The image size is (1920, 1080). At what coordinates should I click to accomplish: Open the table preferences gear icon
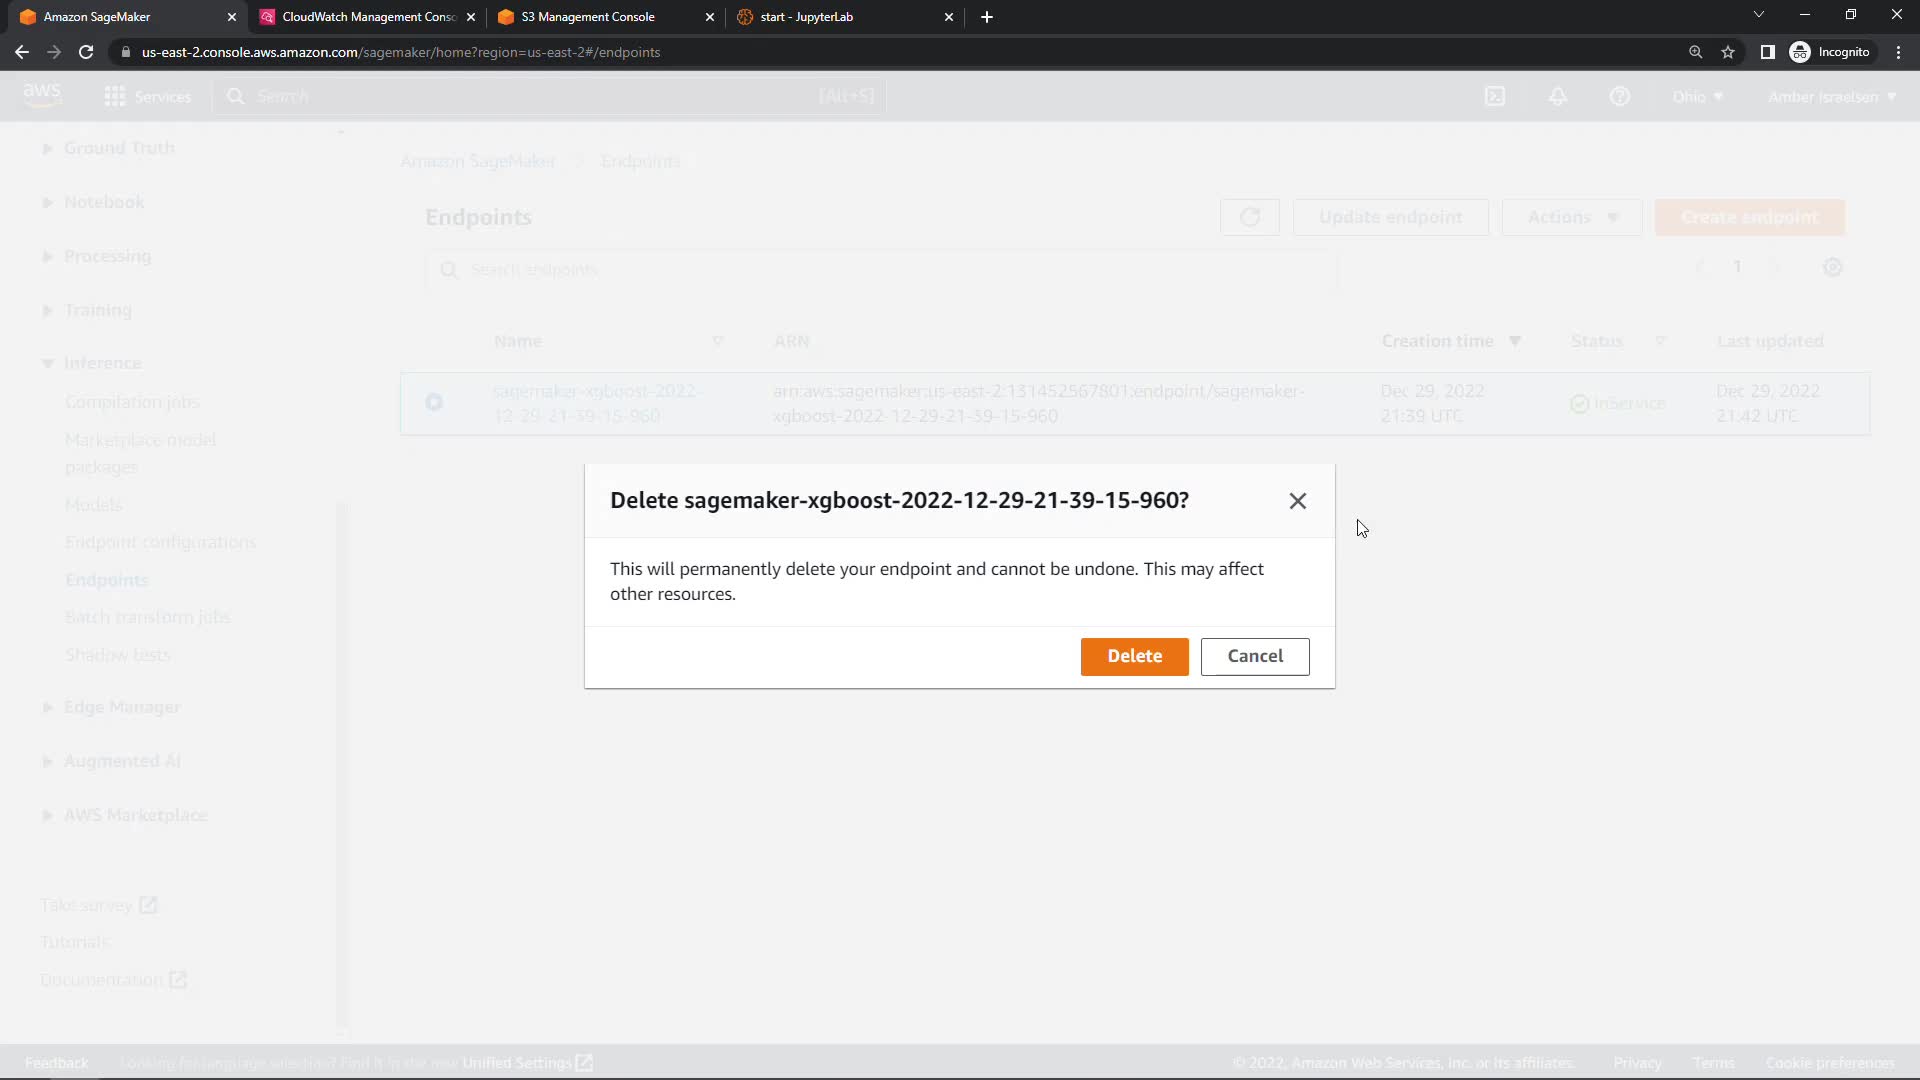1832,267
